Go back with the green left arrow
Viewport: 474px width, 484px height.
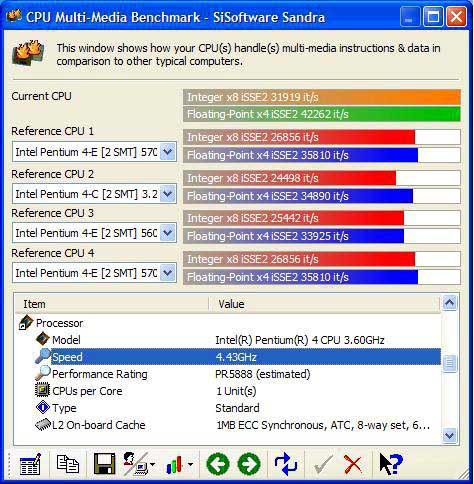coord(218,464)
